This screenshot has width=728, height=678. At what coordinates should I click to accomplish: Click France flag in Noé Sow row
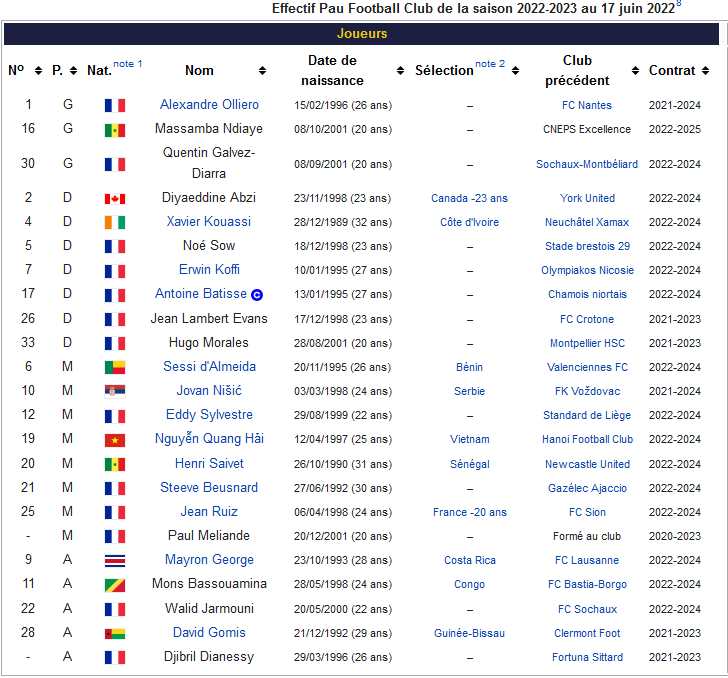point(115,246)
